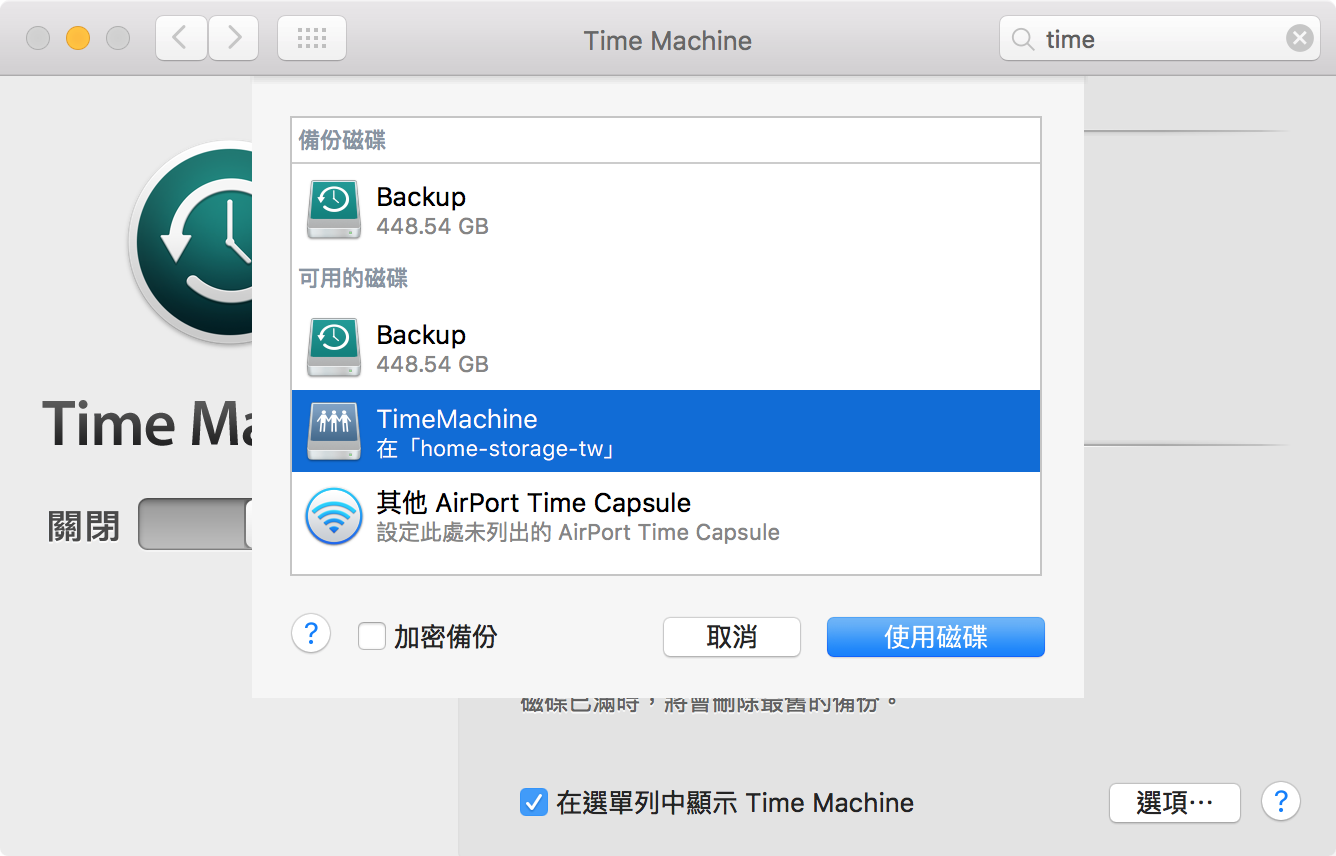Viewport: 1336px width, 856px height.
Task: Open the Options (選項…) button
Action: (x=1175, y=802)
